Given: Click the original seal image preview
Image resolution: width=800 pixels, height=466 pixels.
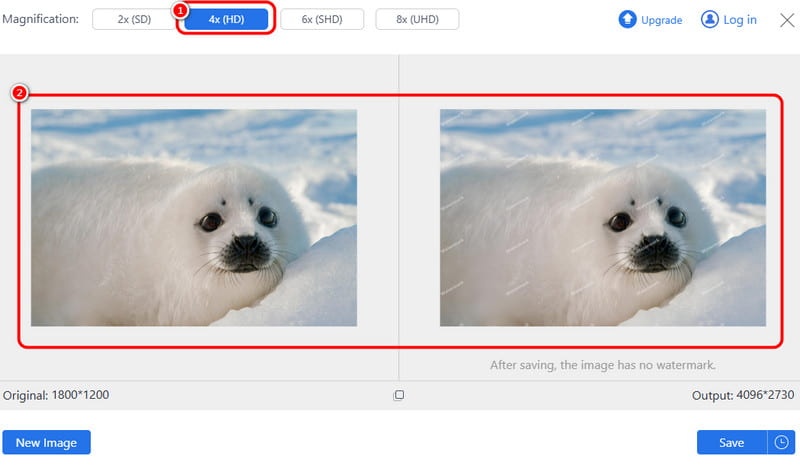Looking at the screenshot, I should (194, 218).
